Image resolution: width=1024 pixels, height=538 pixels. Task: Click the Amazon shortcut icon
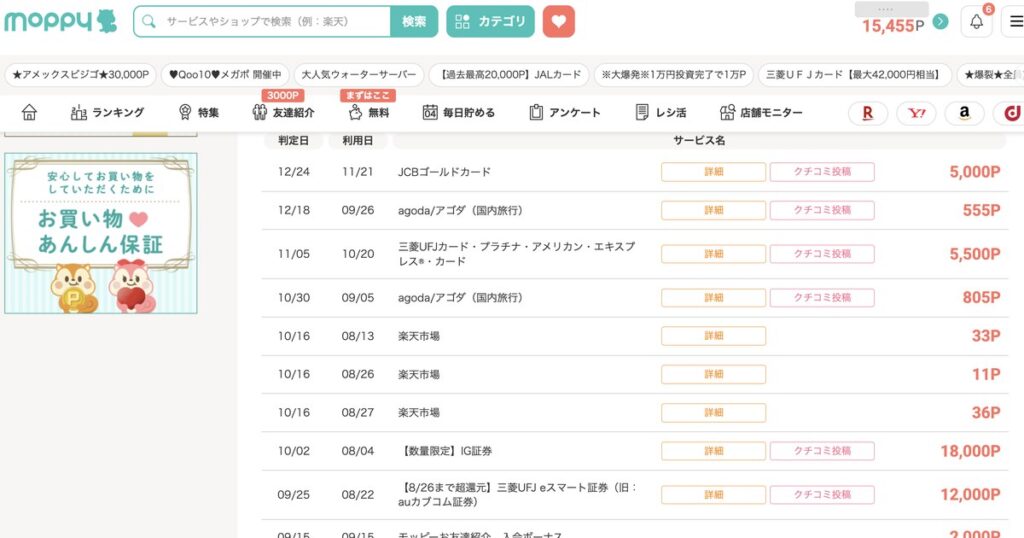point(965,114)
